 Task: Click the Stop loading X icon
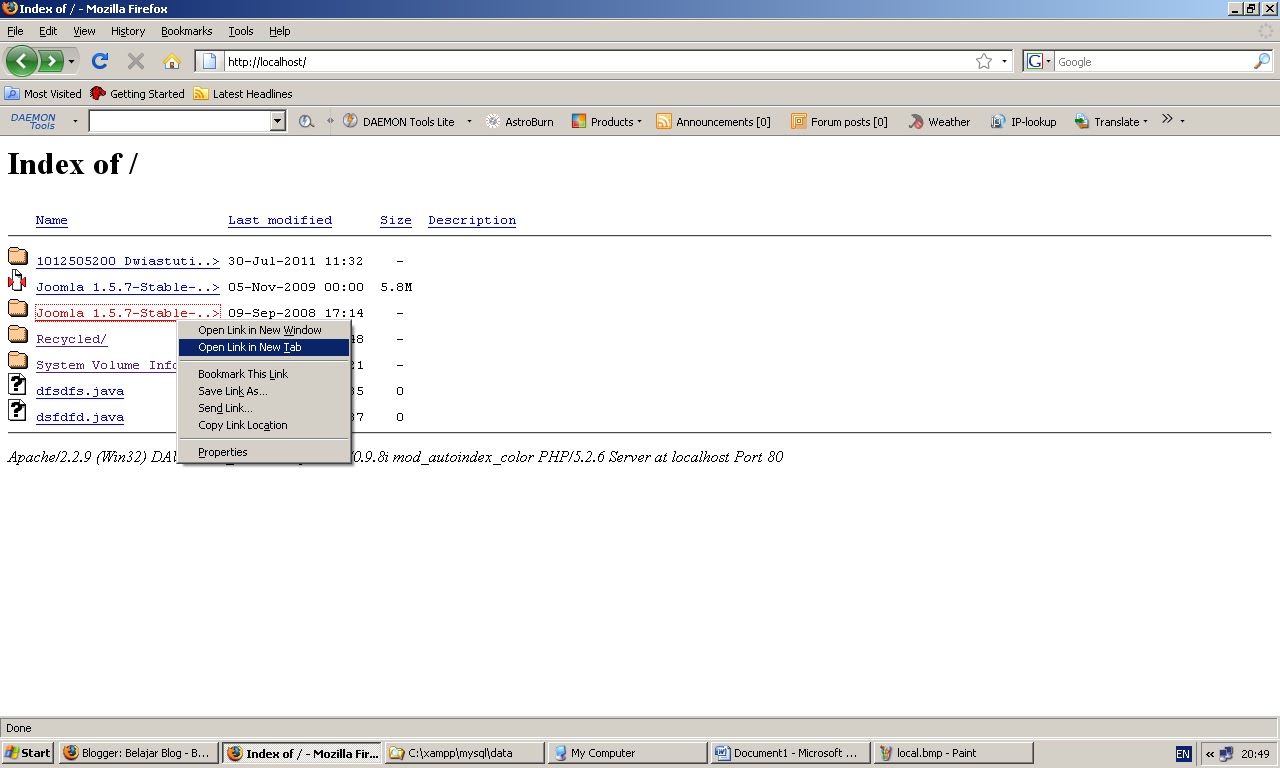136,61
